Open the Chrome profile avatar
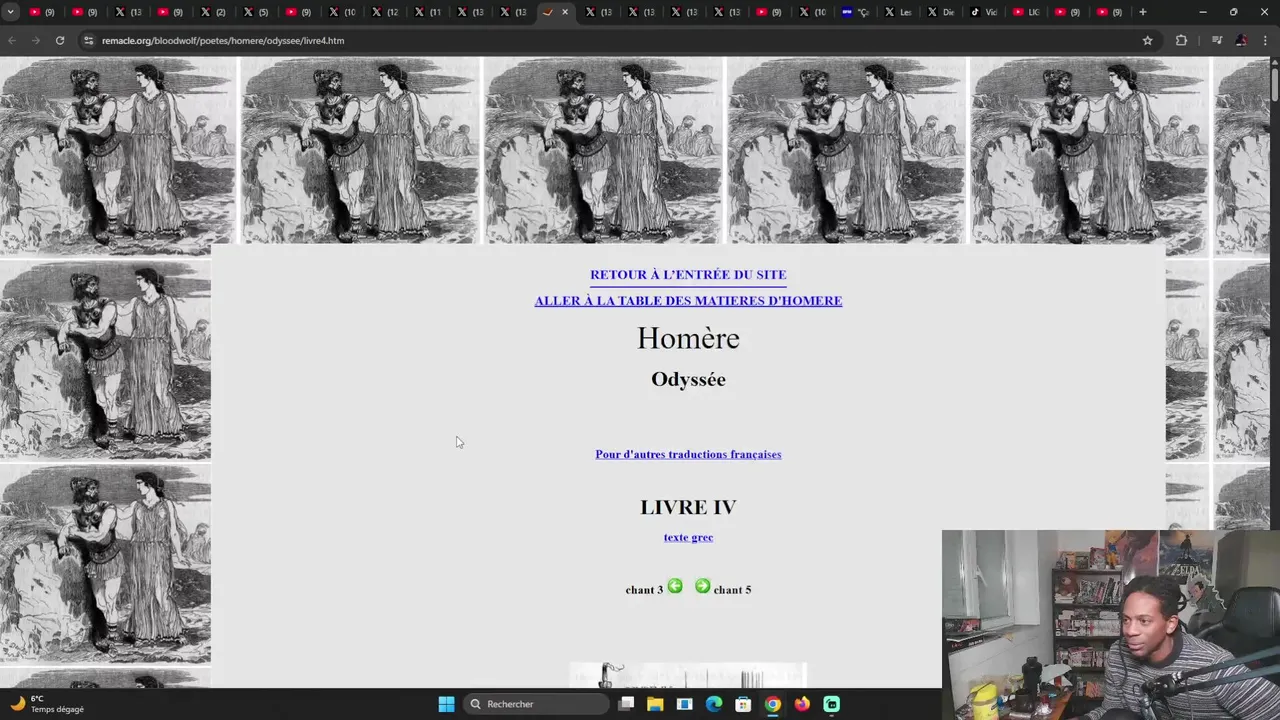 (1241, 40)
